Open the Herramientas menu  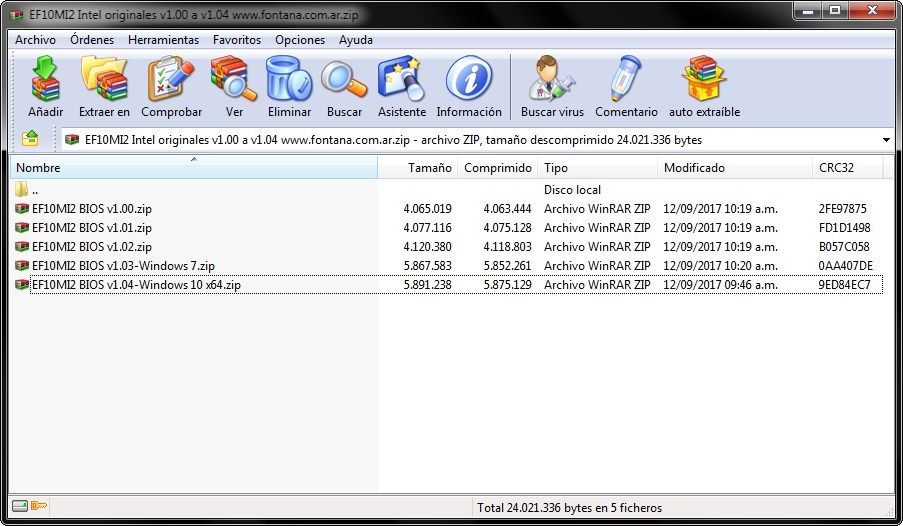tap(164, 40)
